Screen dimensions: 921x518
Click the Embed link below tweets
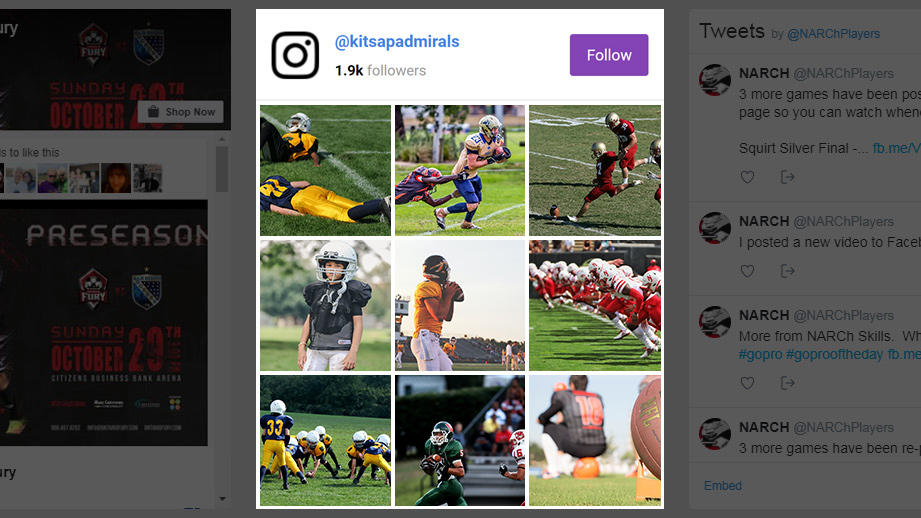click(x=722, y=486)
